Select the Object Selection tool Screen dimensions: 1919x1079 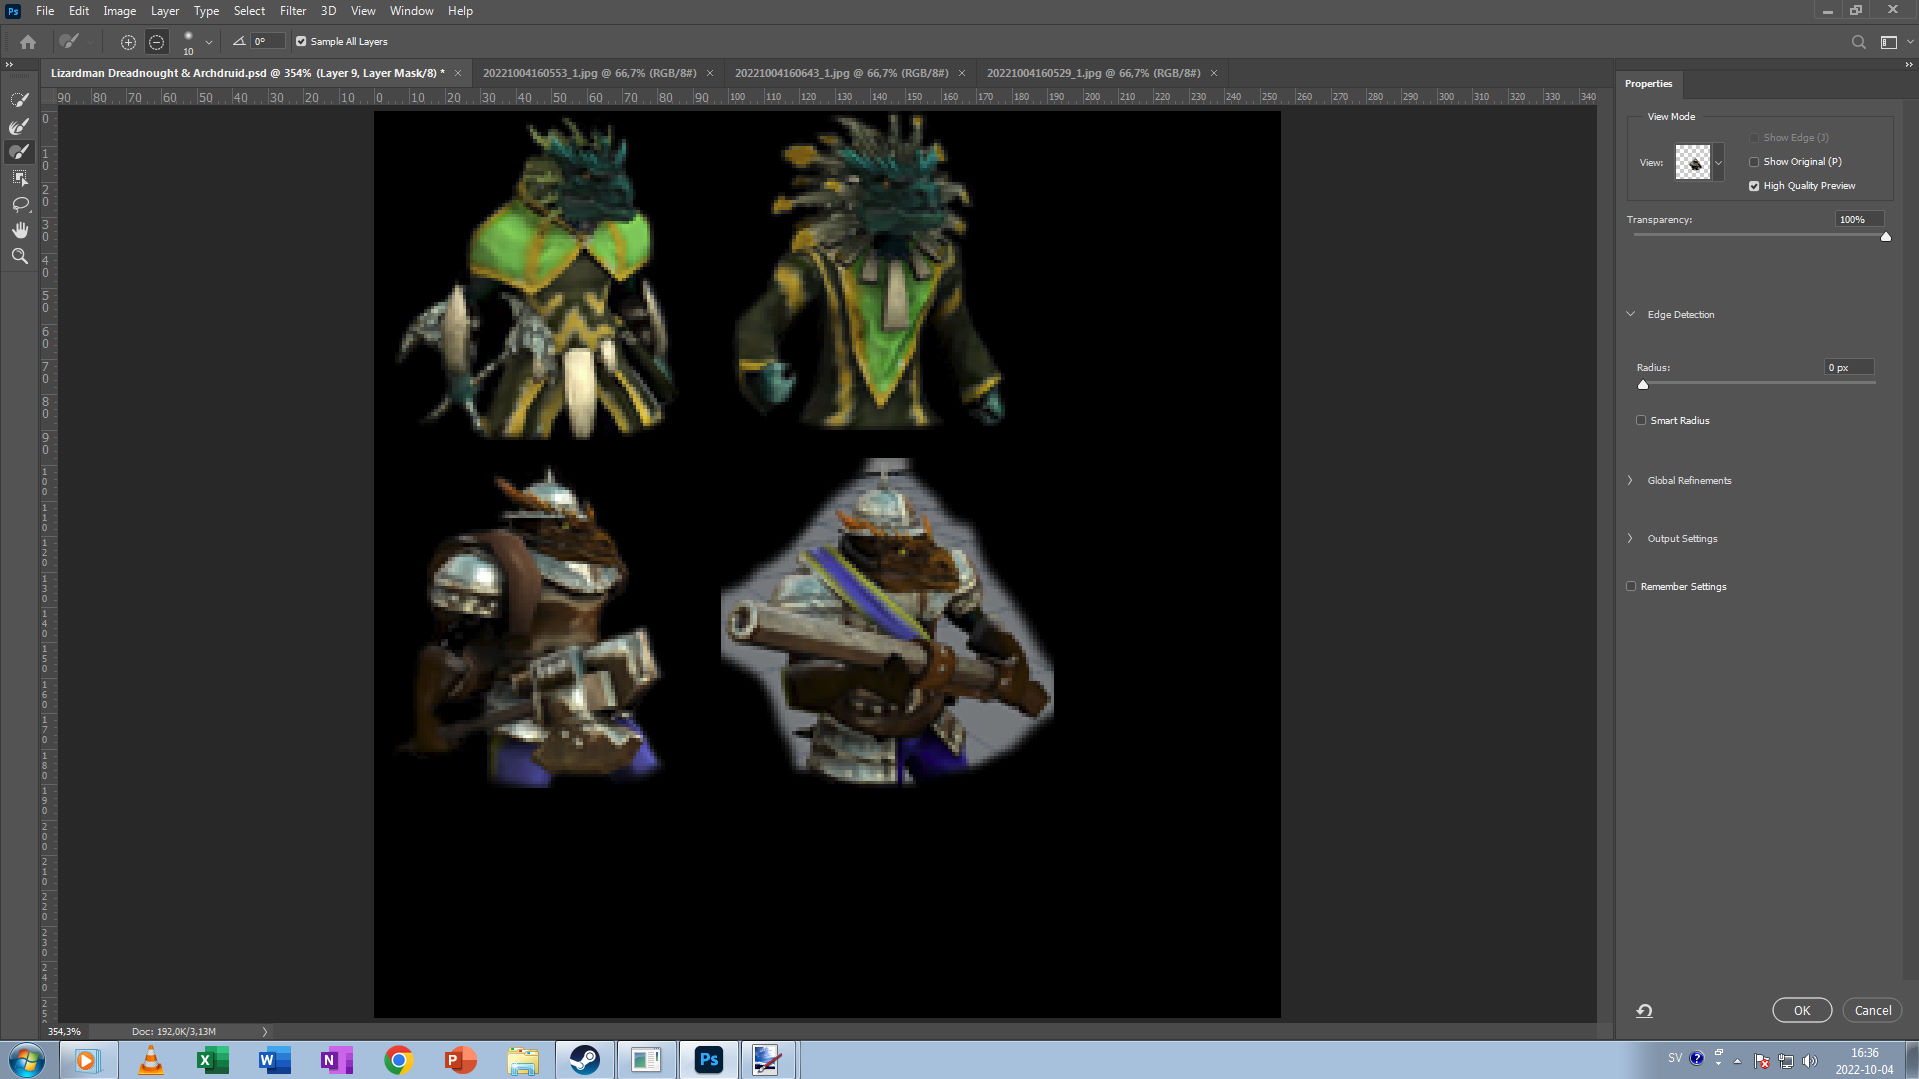(x=19, y=178)
